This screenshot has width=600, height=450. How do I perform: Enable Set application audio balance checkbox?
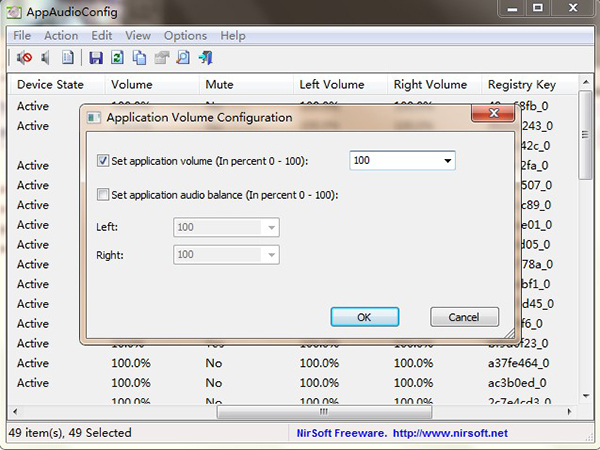(x=103, y=194)
